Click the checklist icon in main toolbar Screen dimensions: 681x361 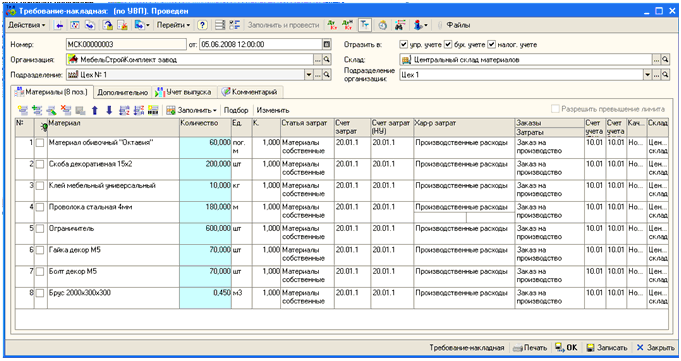(235, 25)
